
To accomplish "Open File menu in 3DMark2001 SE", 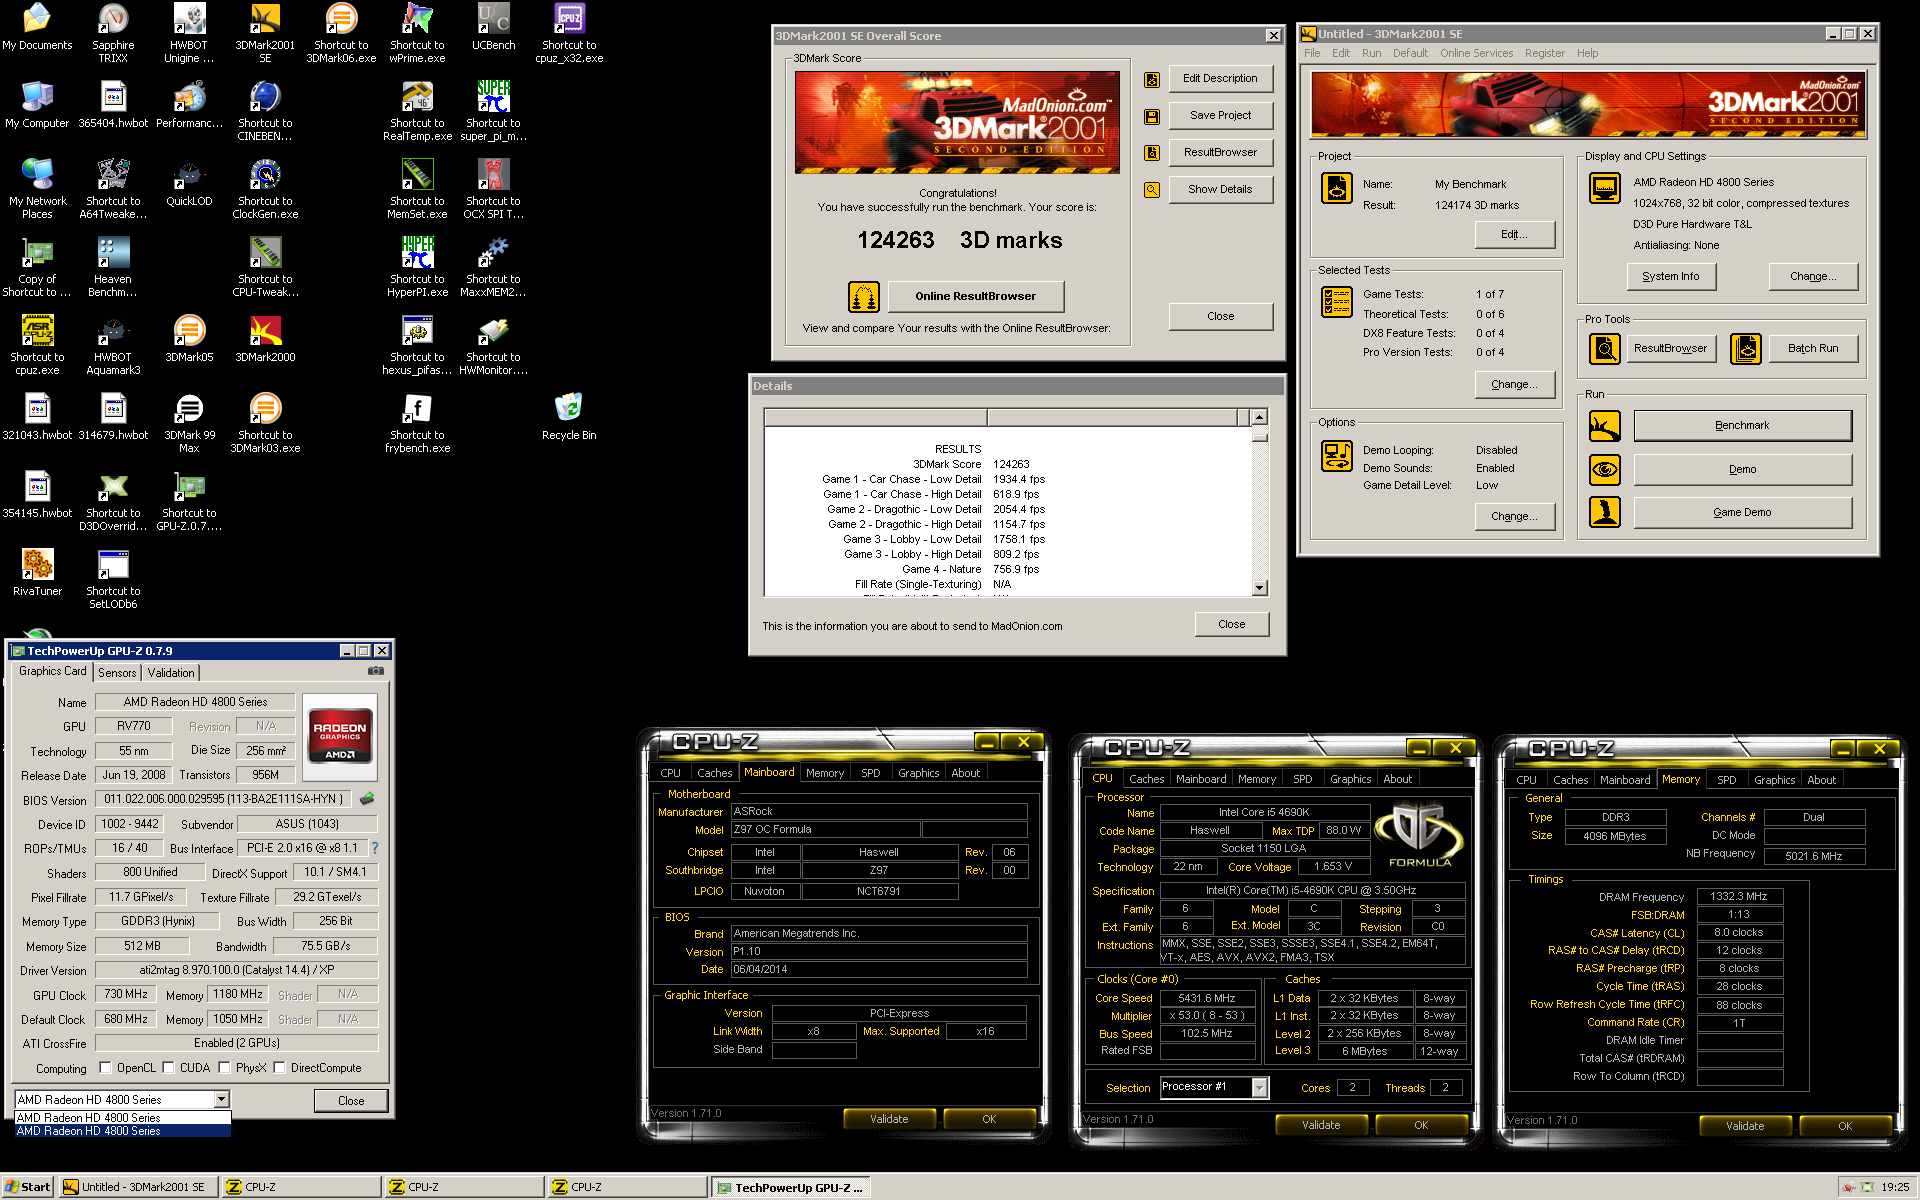I will [1312, 53].
